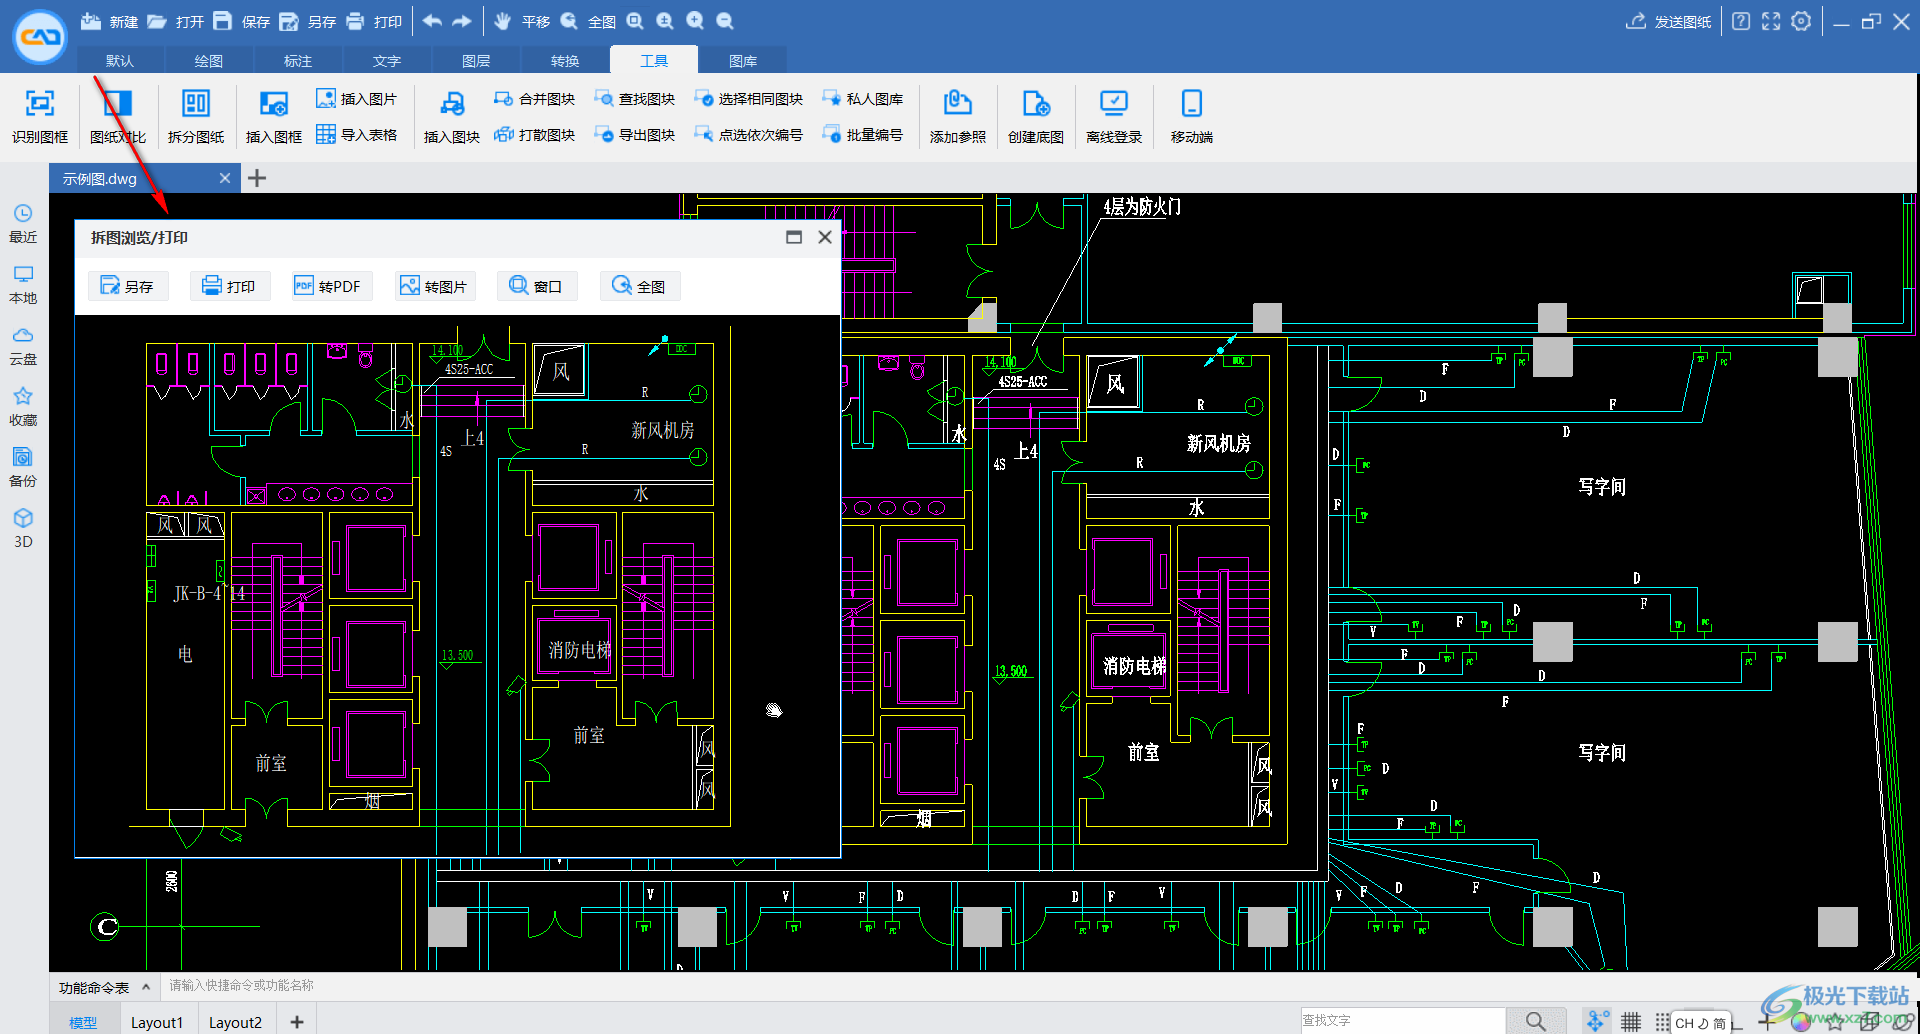
Task: Click the 移动端 mobile icon
Action: [1191, 105]
